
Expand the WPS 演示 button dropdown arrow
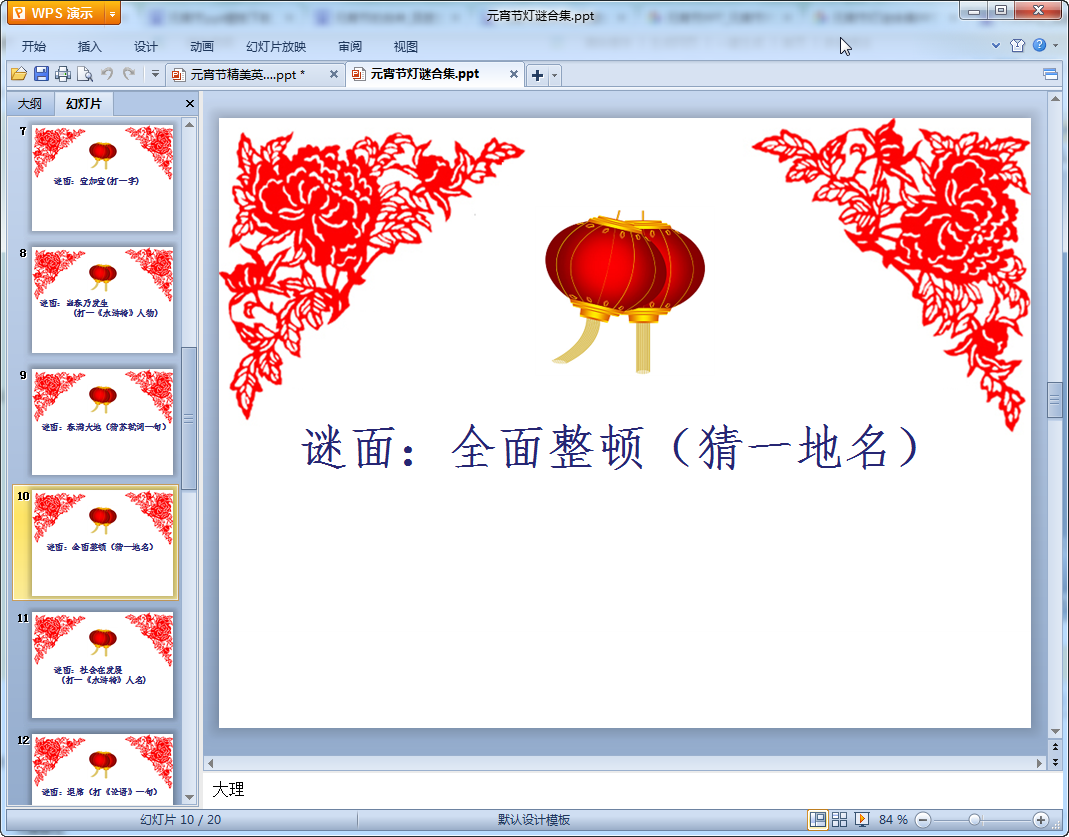pyautogui.click(x=112, y=13)
